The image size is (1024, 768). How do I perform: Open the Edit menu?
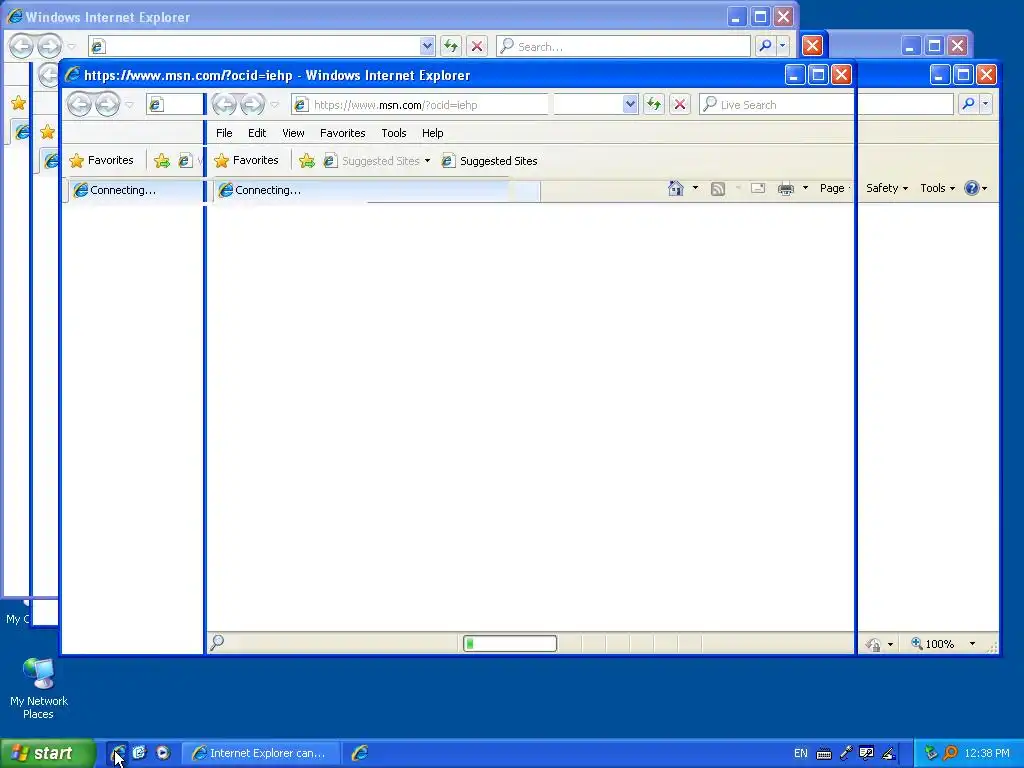257,133
